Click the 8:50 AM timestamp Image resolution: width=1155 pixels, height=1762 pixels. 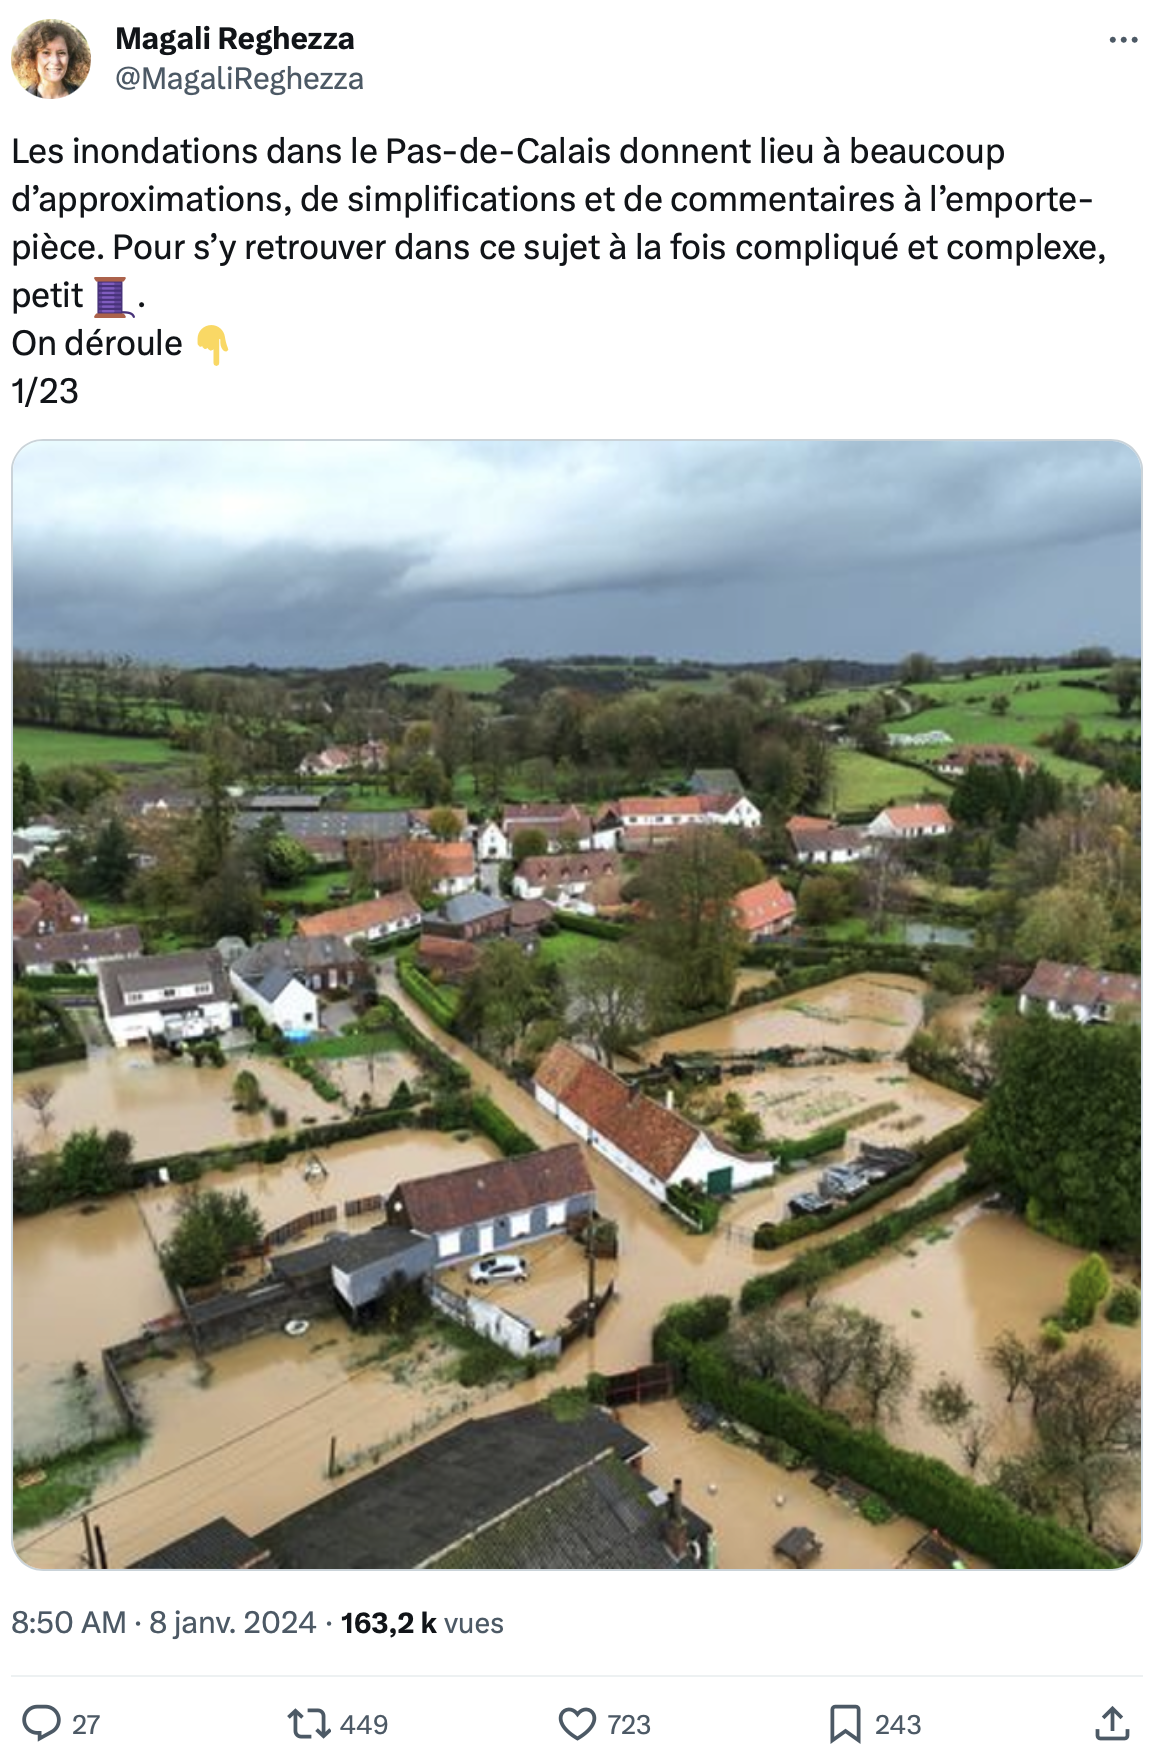click(69, 1622)
